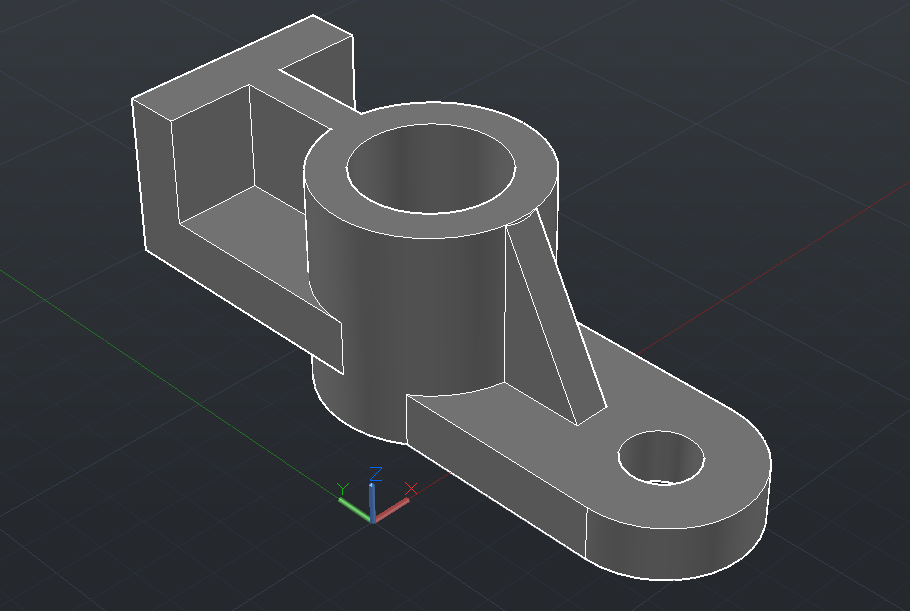Select the X label of the UCS icon
910x611 pixels.
(411, 489)
